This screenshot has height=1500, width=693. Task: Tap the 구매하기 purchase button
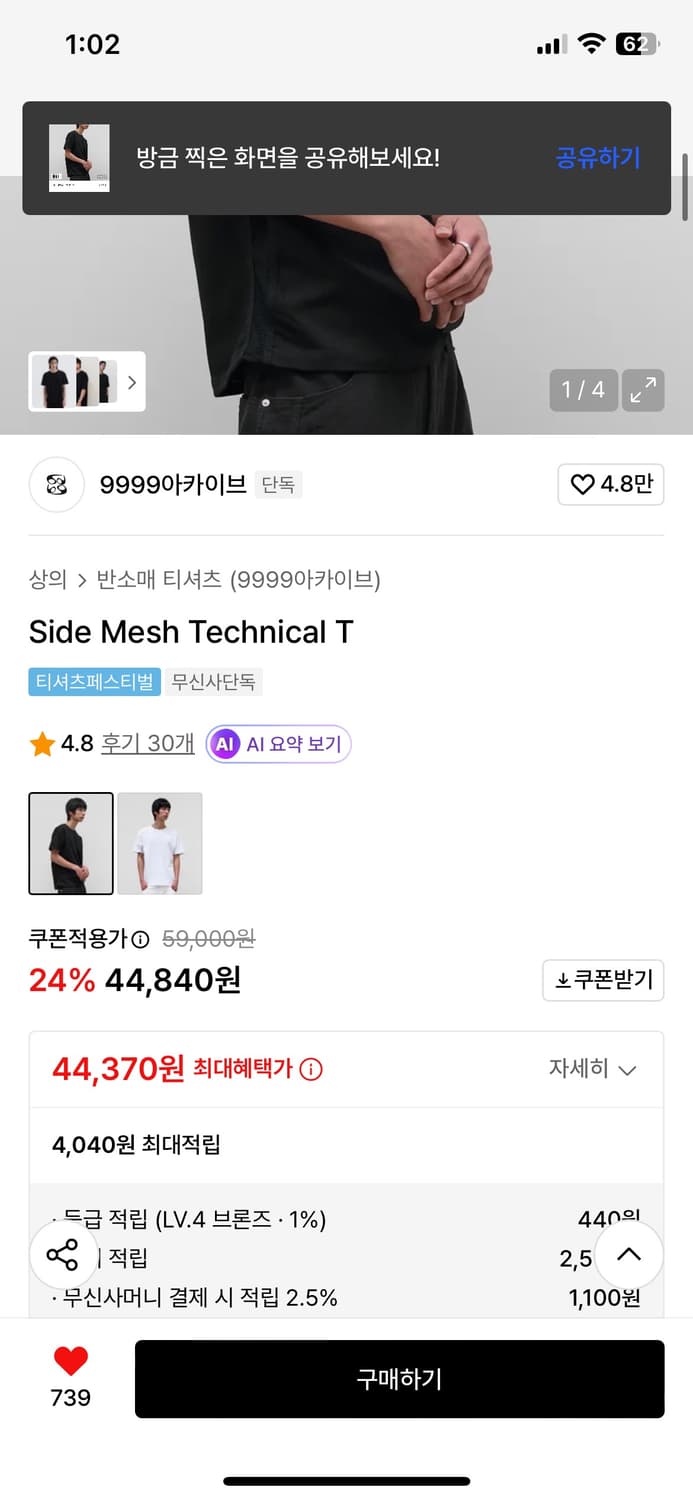[x=399, y=1379]
